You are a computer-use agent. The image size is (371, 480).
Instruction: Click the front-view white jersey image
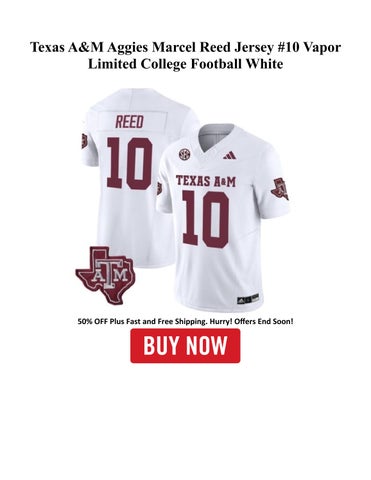point(223,217)
